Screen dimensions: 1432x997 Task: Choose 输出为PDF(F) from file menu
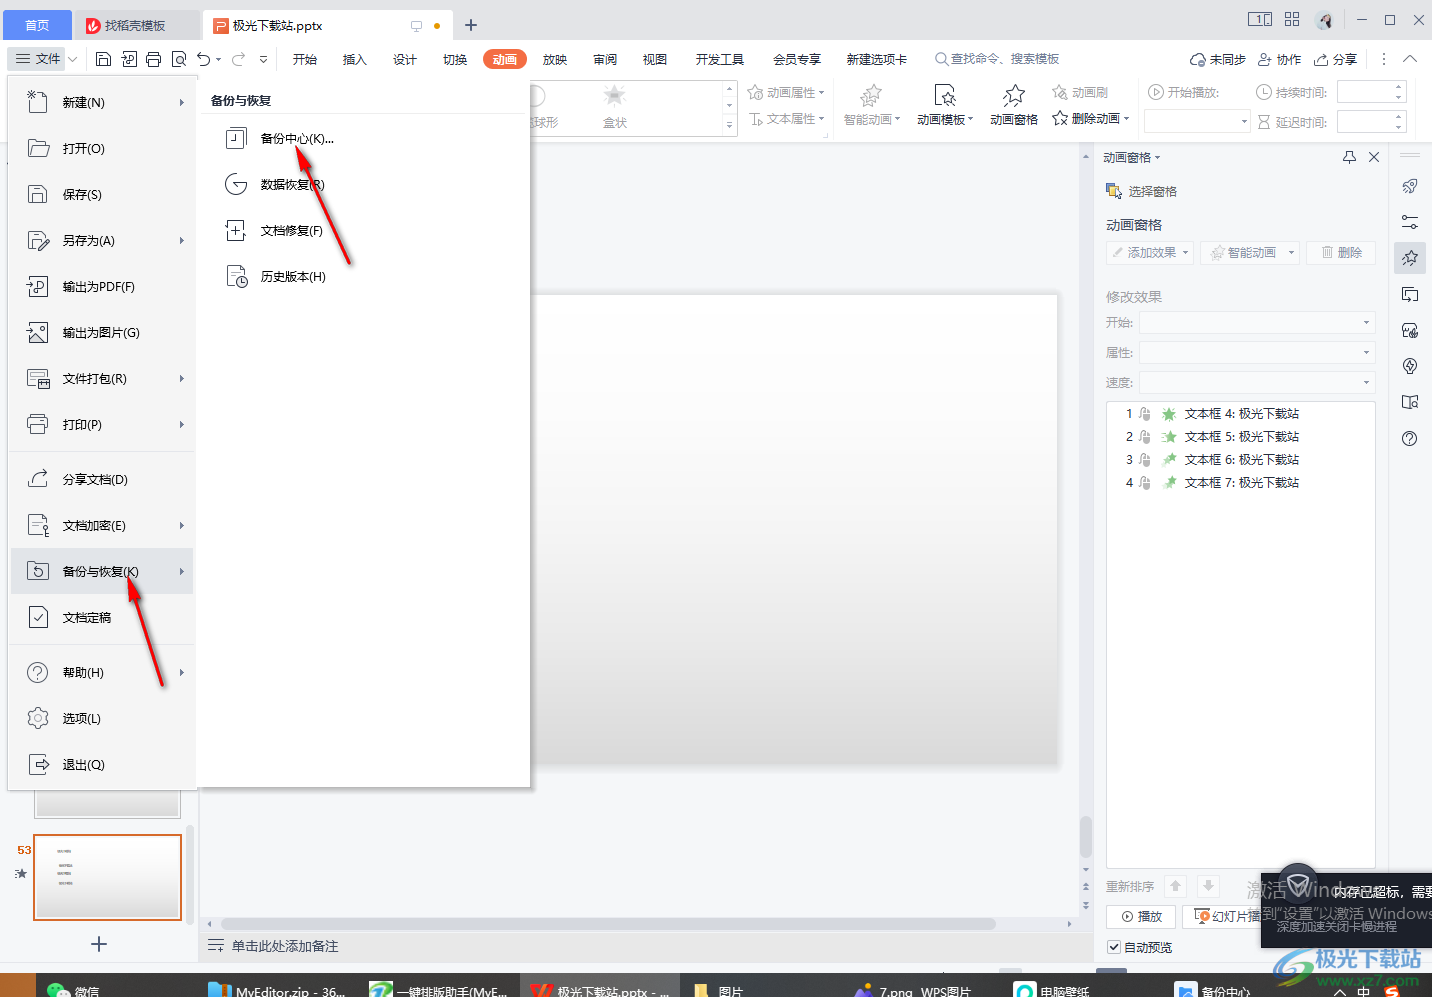[101, 286]
